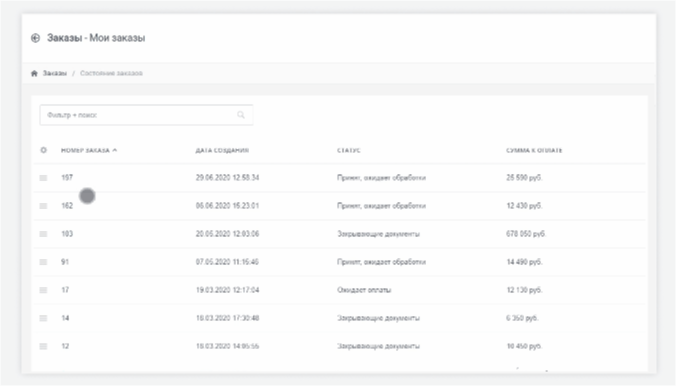Open row menu icon for order 103
The height and width of the screenshot is (386, 676).
(x=44, y=234)
